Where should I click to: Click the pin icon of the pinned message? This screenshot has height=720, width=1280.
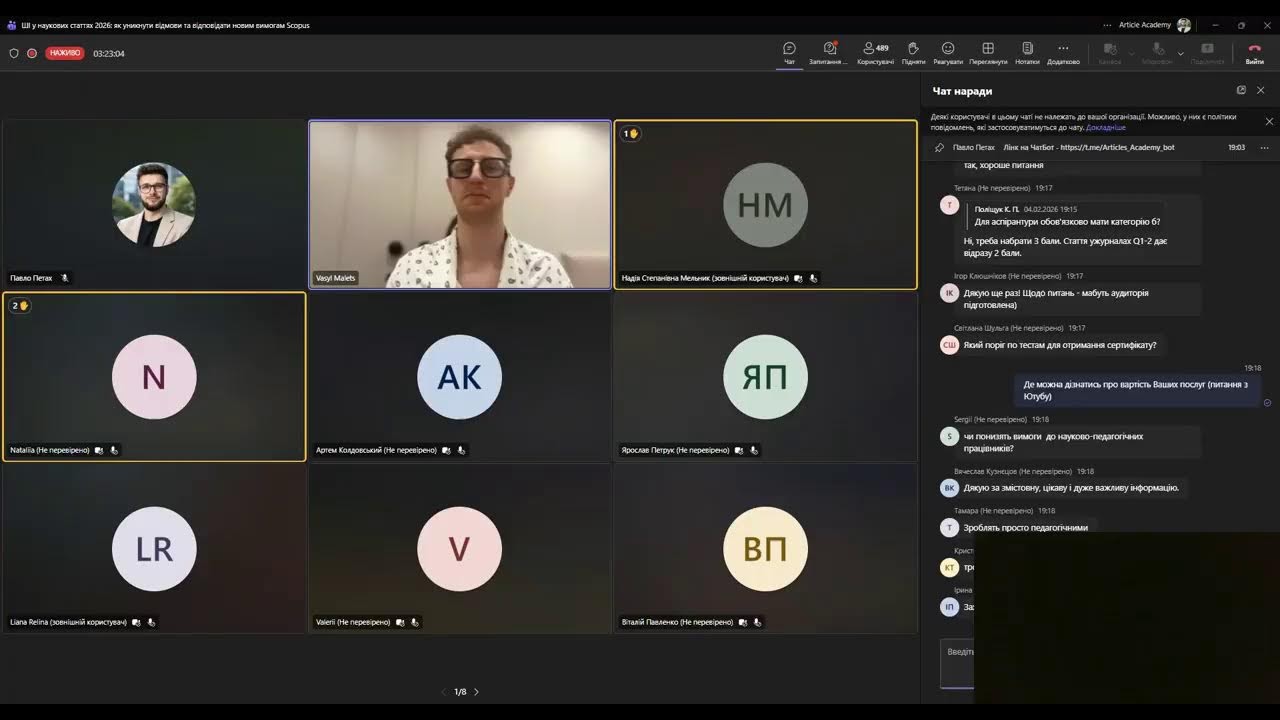[x=939, y=147]
